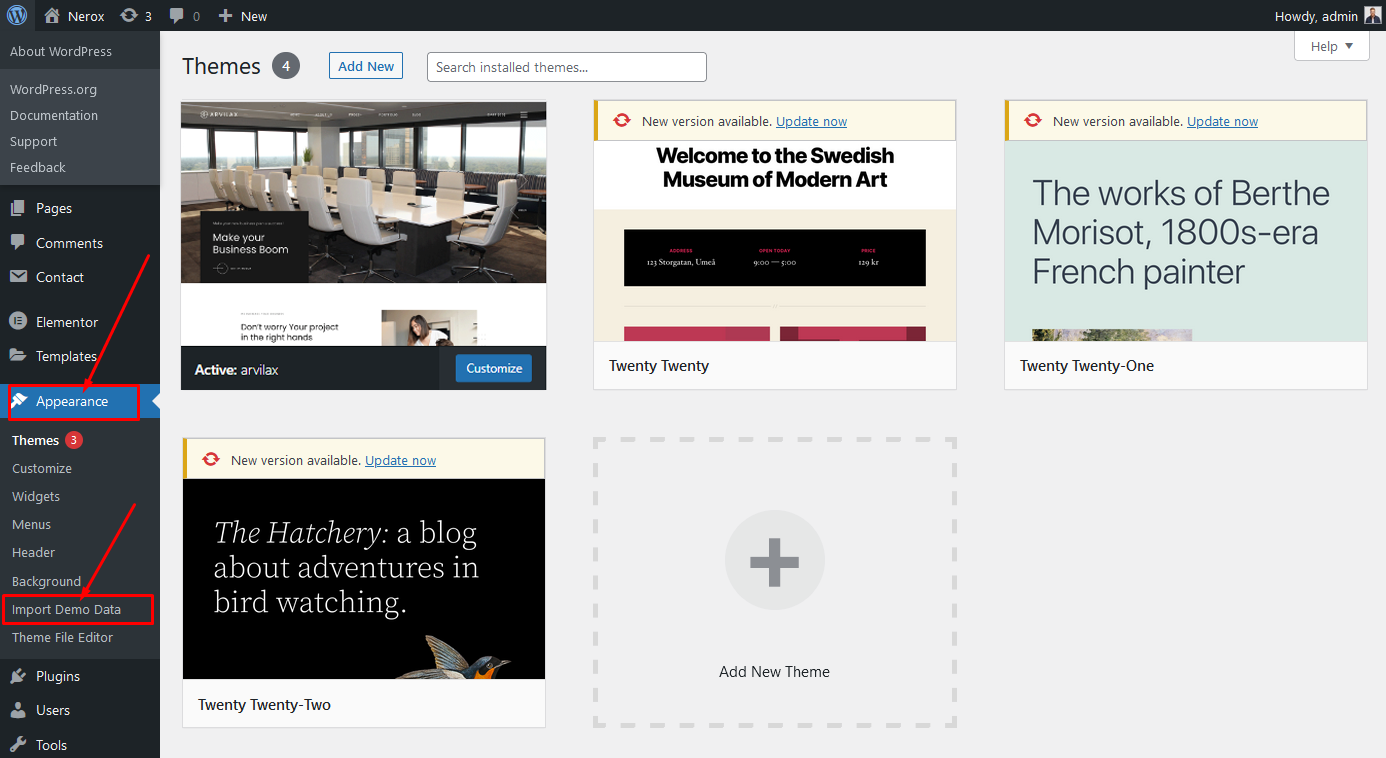Viewport: 1386px width, 758px height.
Task: Open the Header submenu item
Action: point(33,552)
